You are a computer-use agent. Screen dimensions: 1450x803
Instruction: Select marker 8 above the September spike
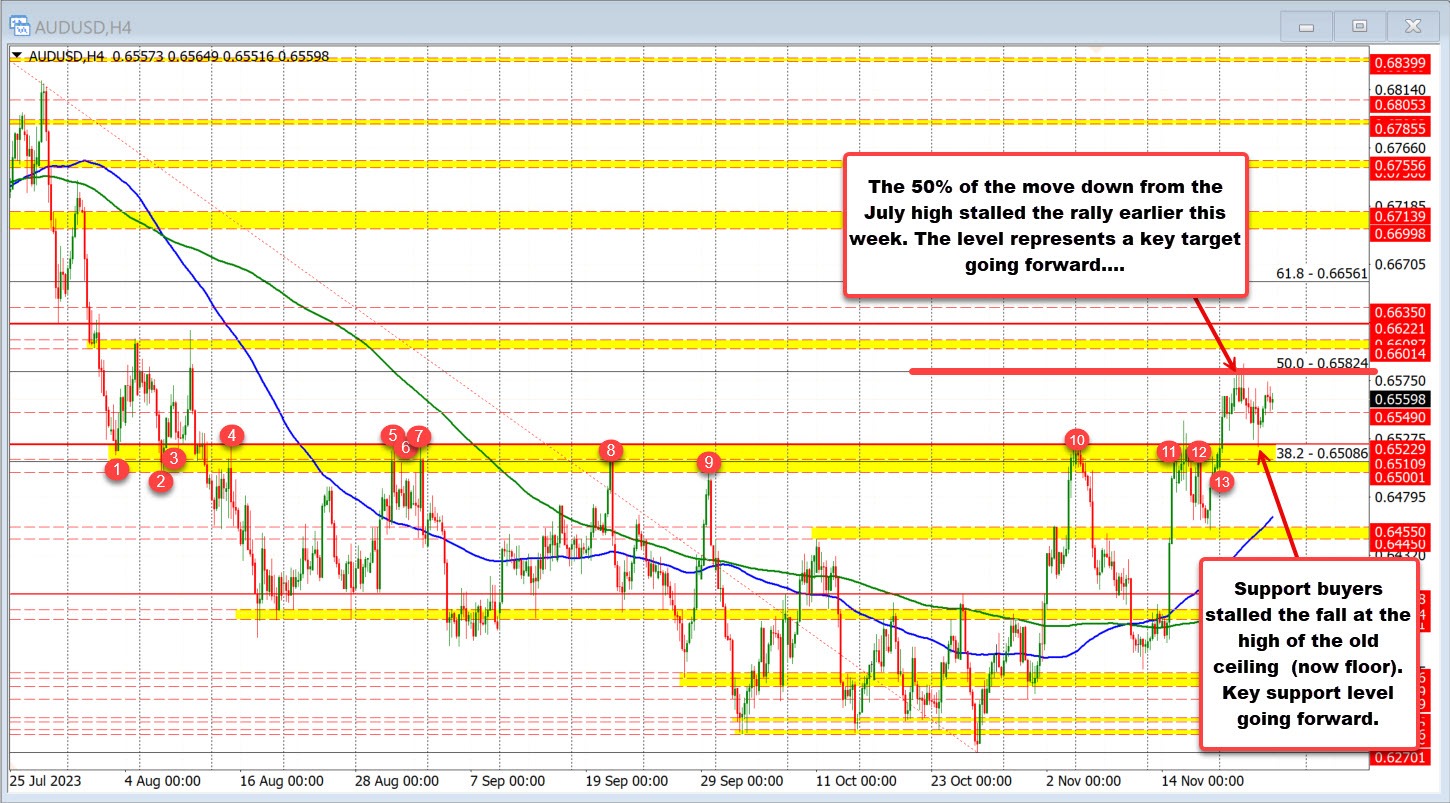610,450
